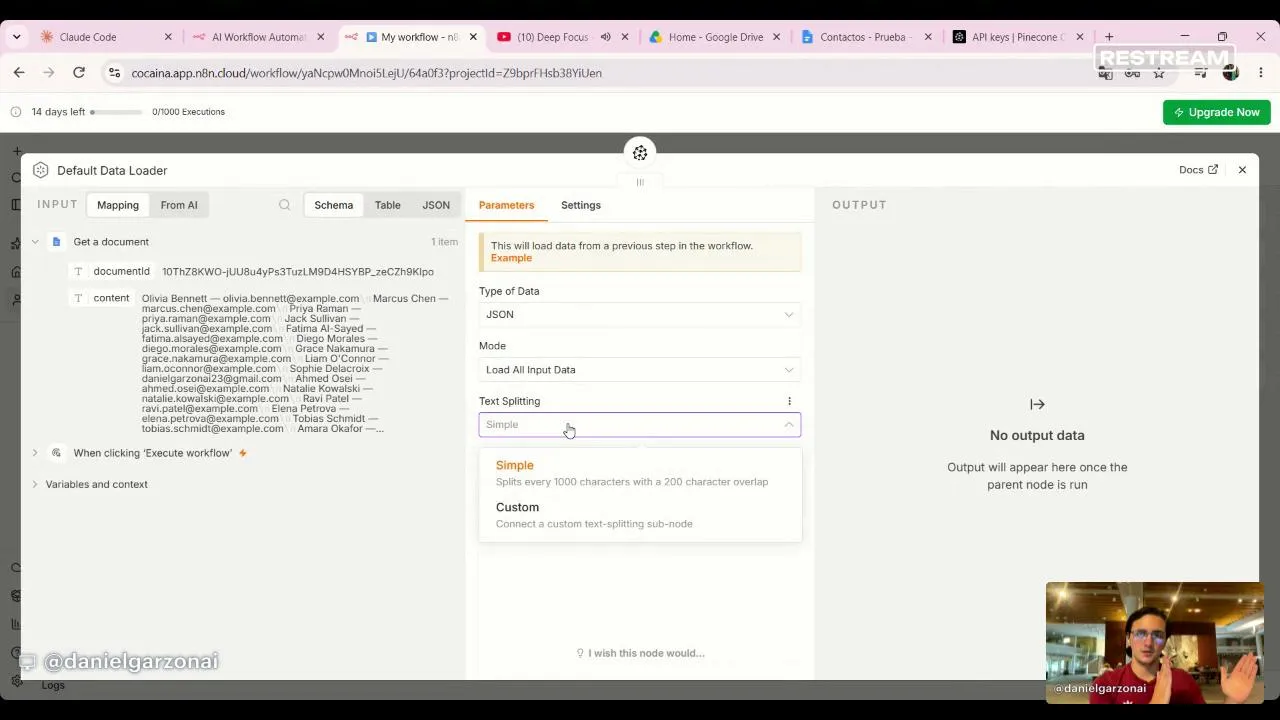The width and height of the screenshot is (1280, 720).
Task: Click the Execute workflow trigger icon
Action: pyautogui.click(x=57, y=453)
